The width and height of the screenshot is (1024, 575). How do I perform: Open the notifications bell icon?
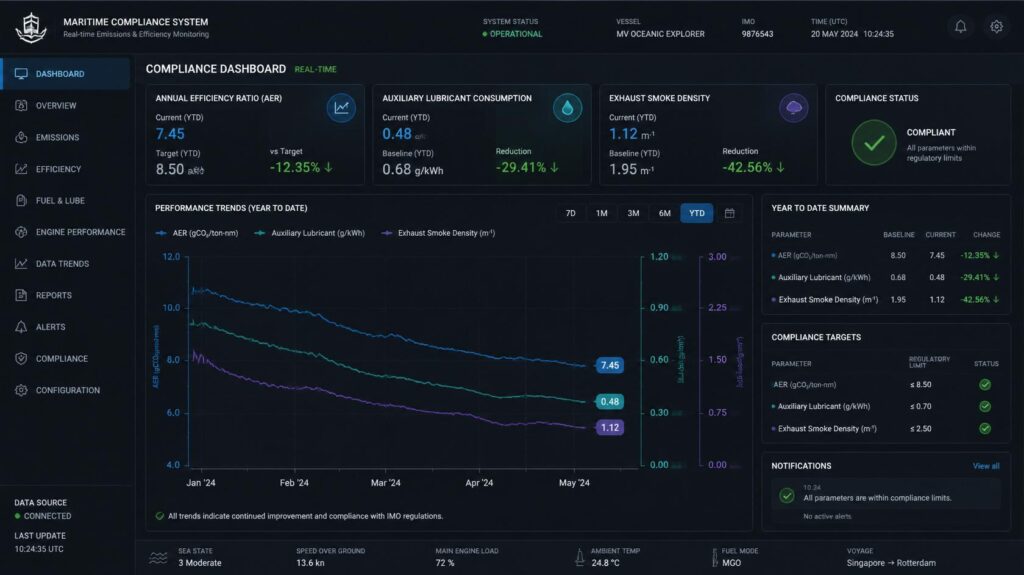960,27
